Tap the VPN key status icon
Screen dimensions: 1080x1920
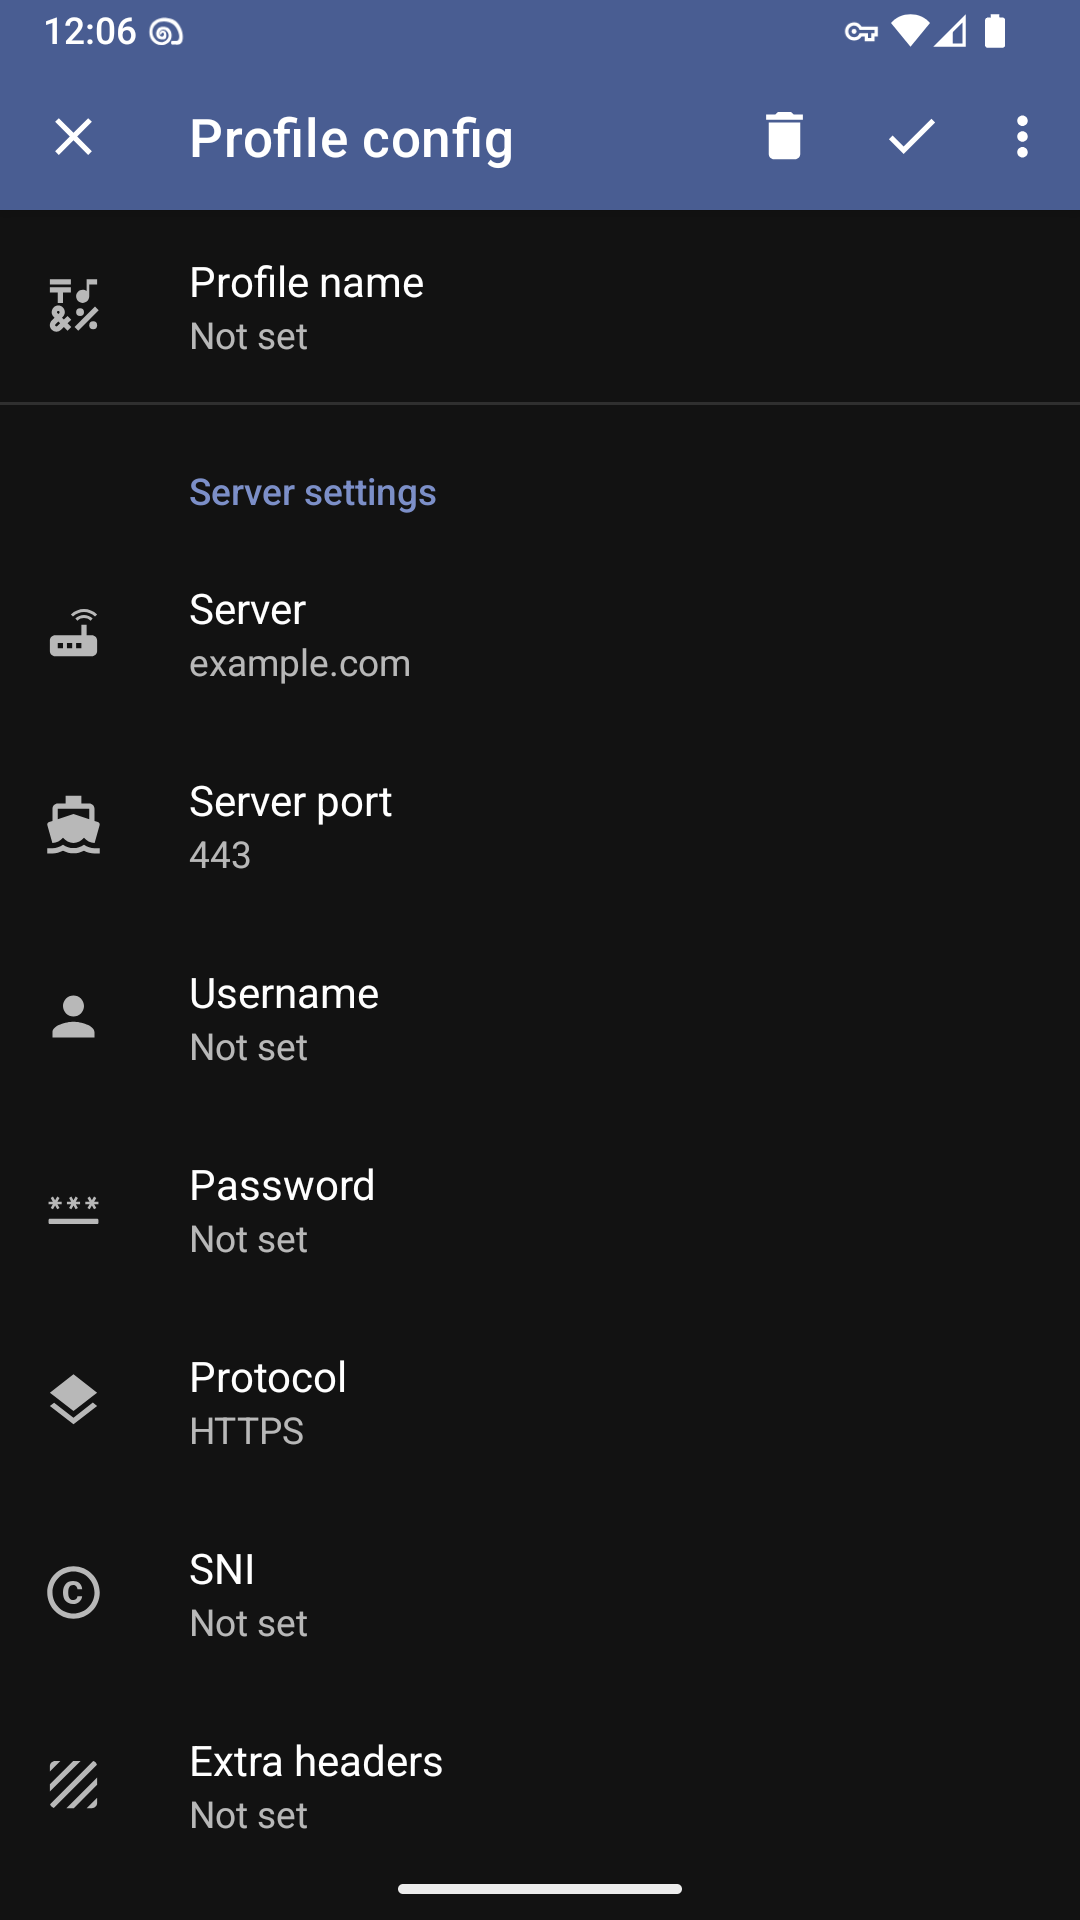coord(861,33)
